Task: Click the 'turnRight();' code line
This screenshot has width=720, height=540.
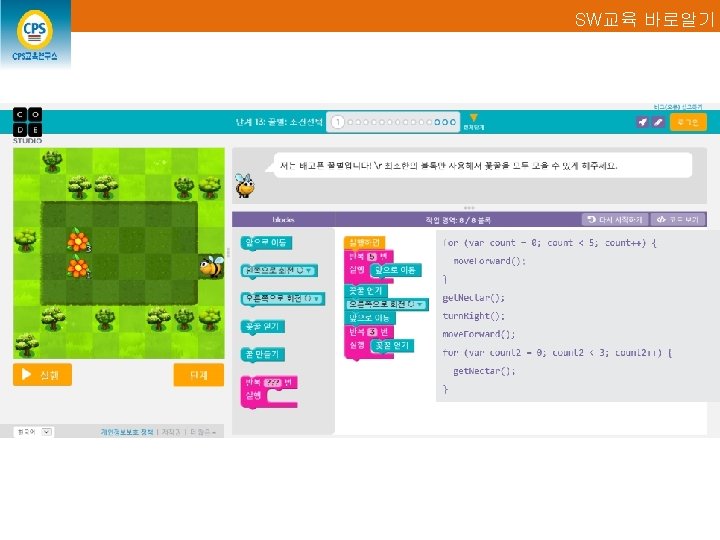Action: pyautogui.click(x=473, y=316)
